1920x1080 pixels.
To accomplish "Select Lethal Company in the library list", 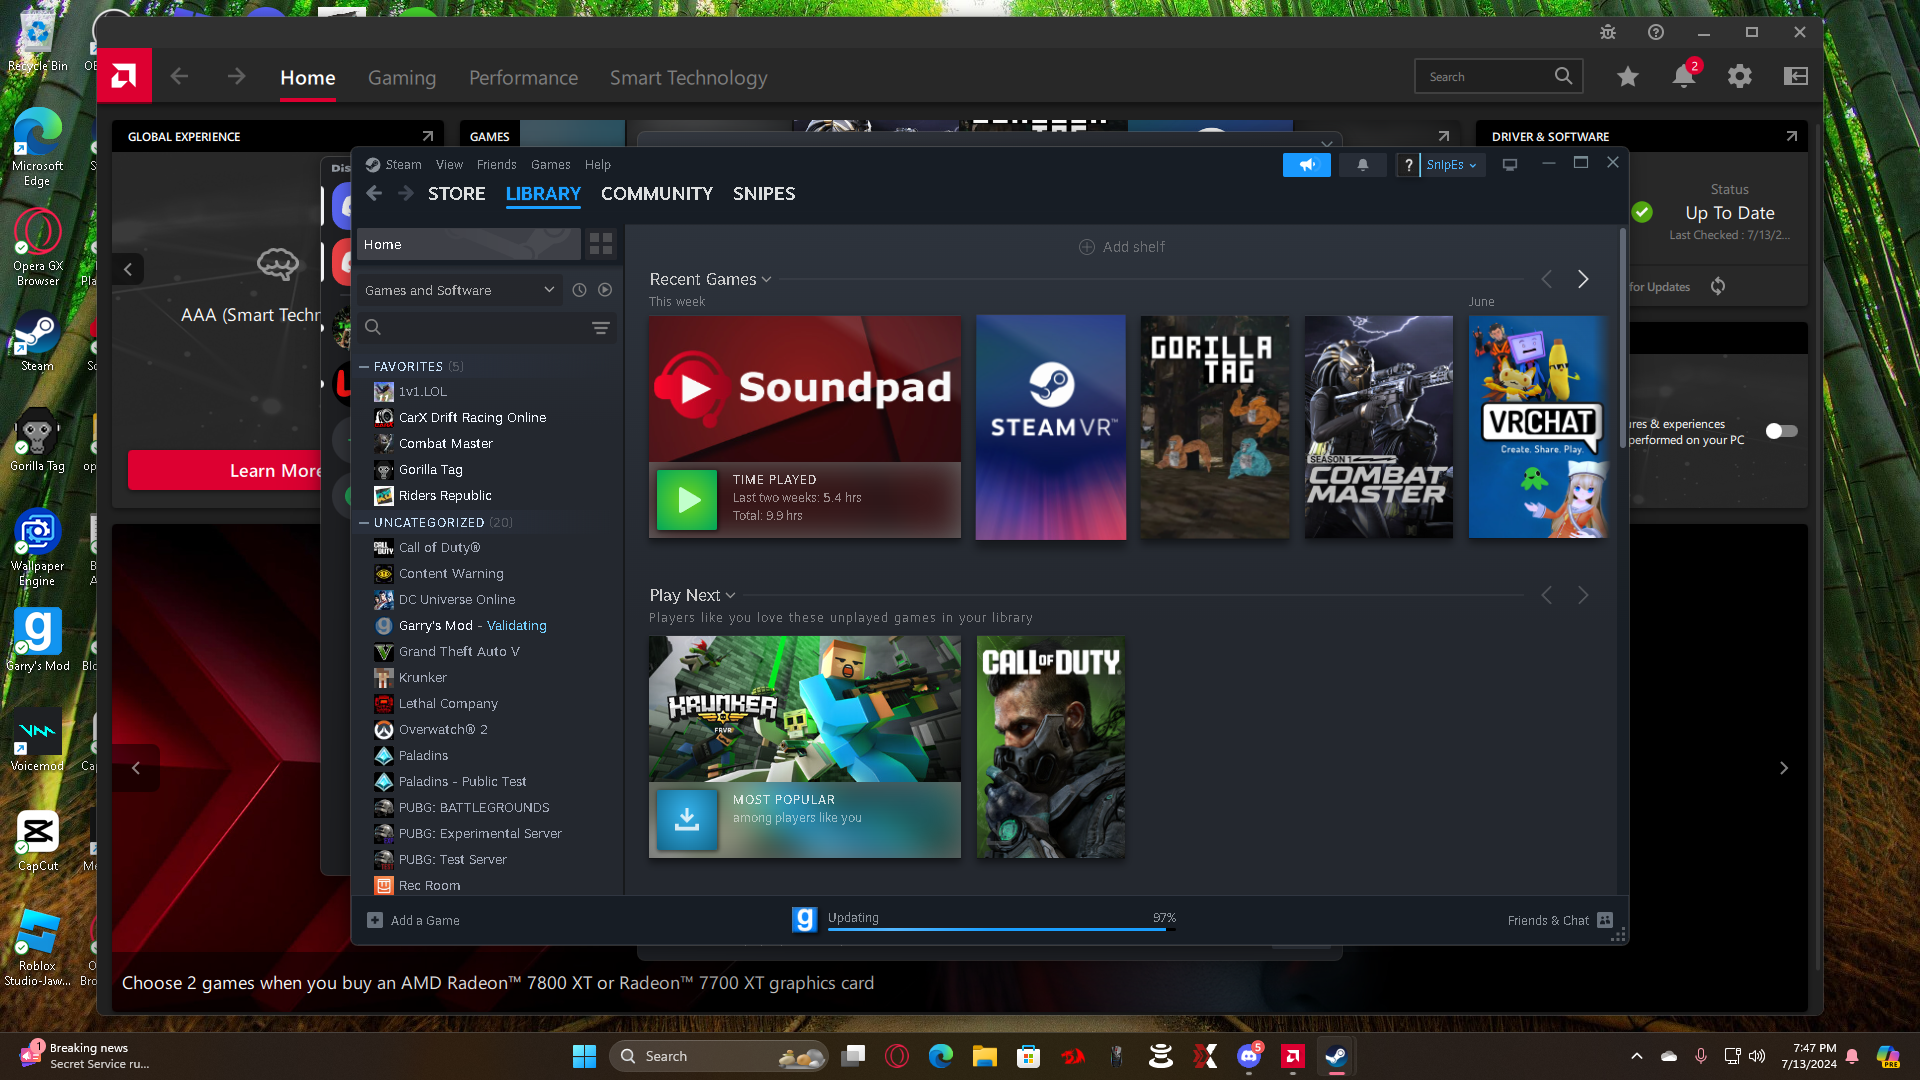I will pyautogui.click(x=448, y=704).
